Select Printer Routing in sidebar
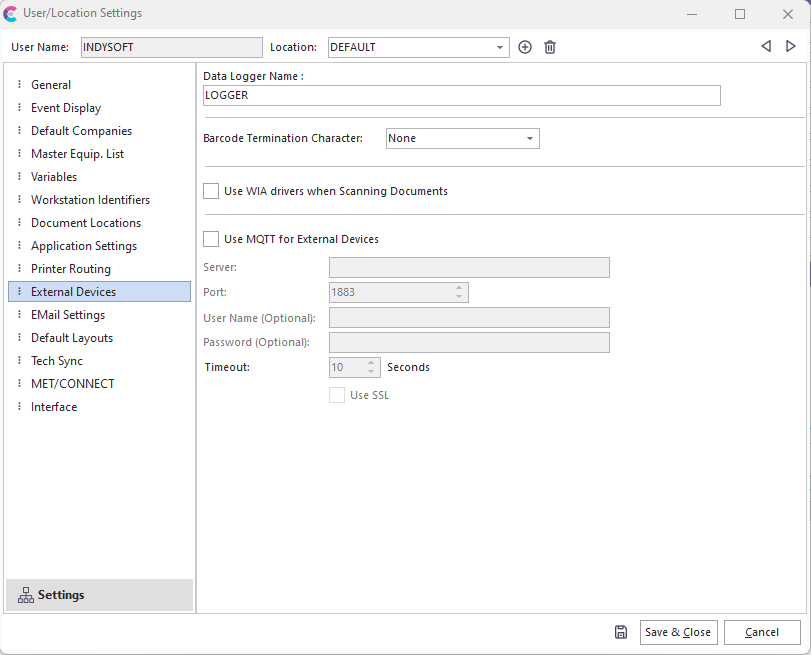This screenshot has width=811, height=655. [x=70, y=269]
